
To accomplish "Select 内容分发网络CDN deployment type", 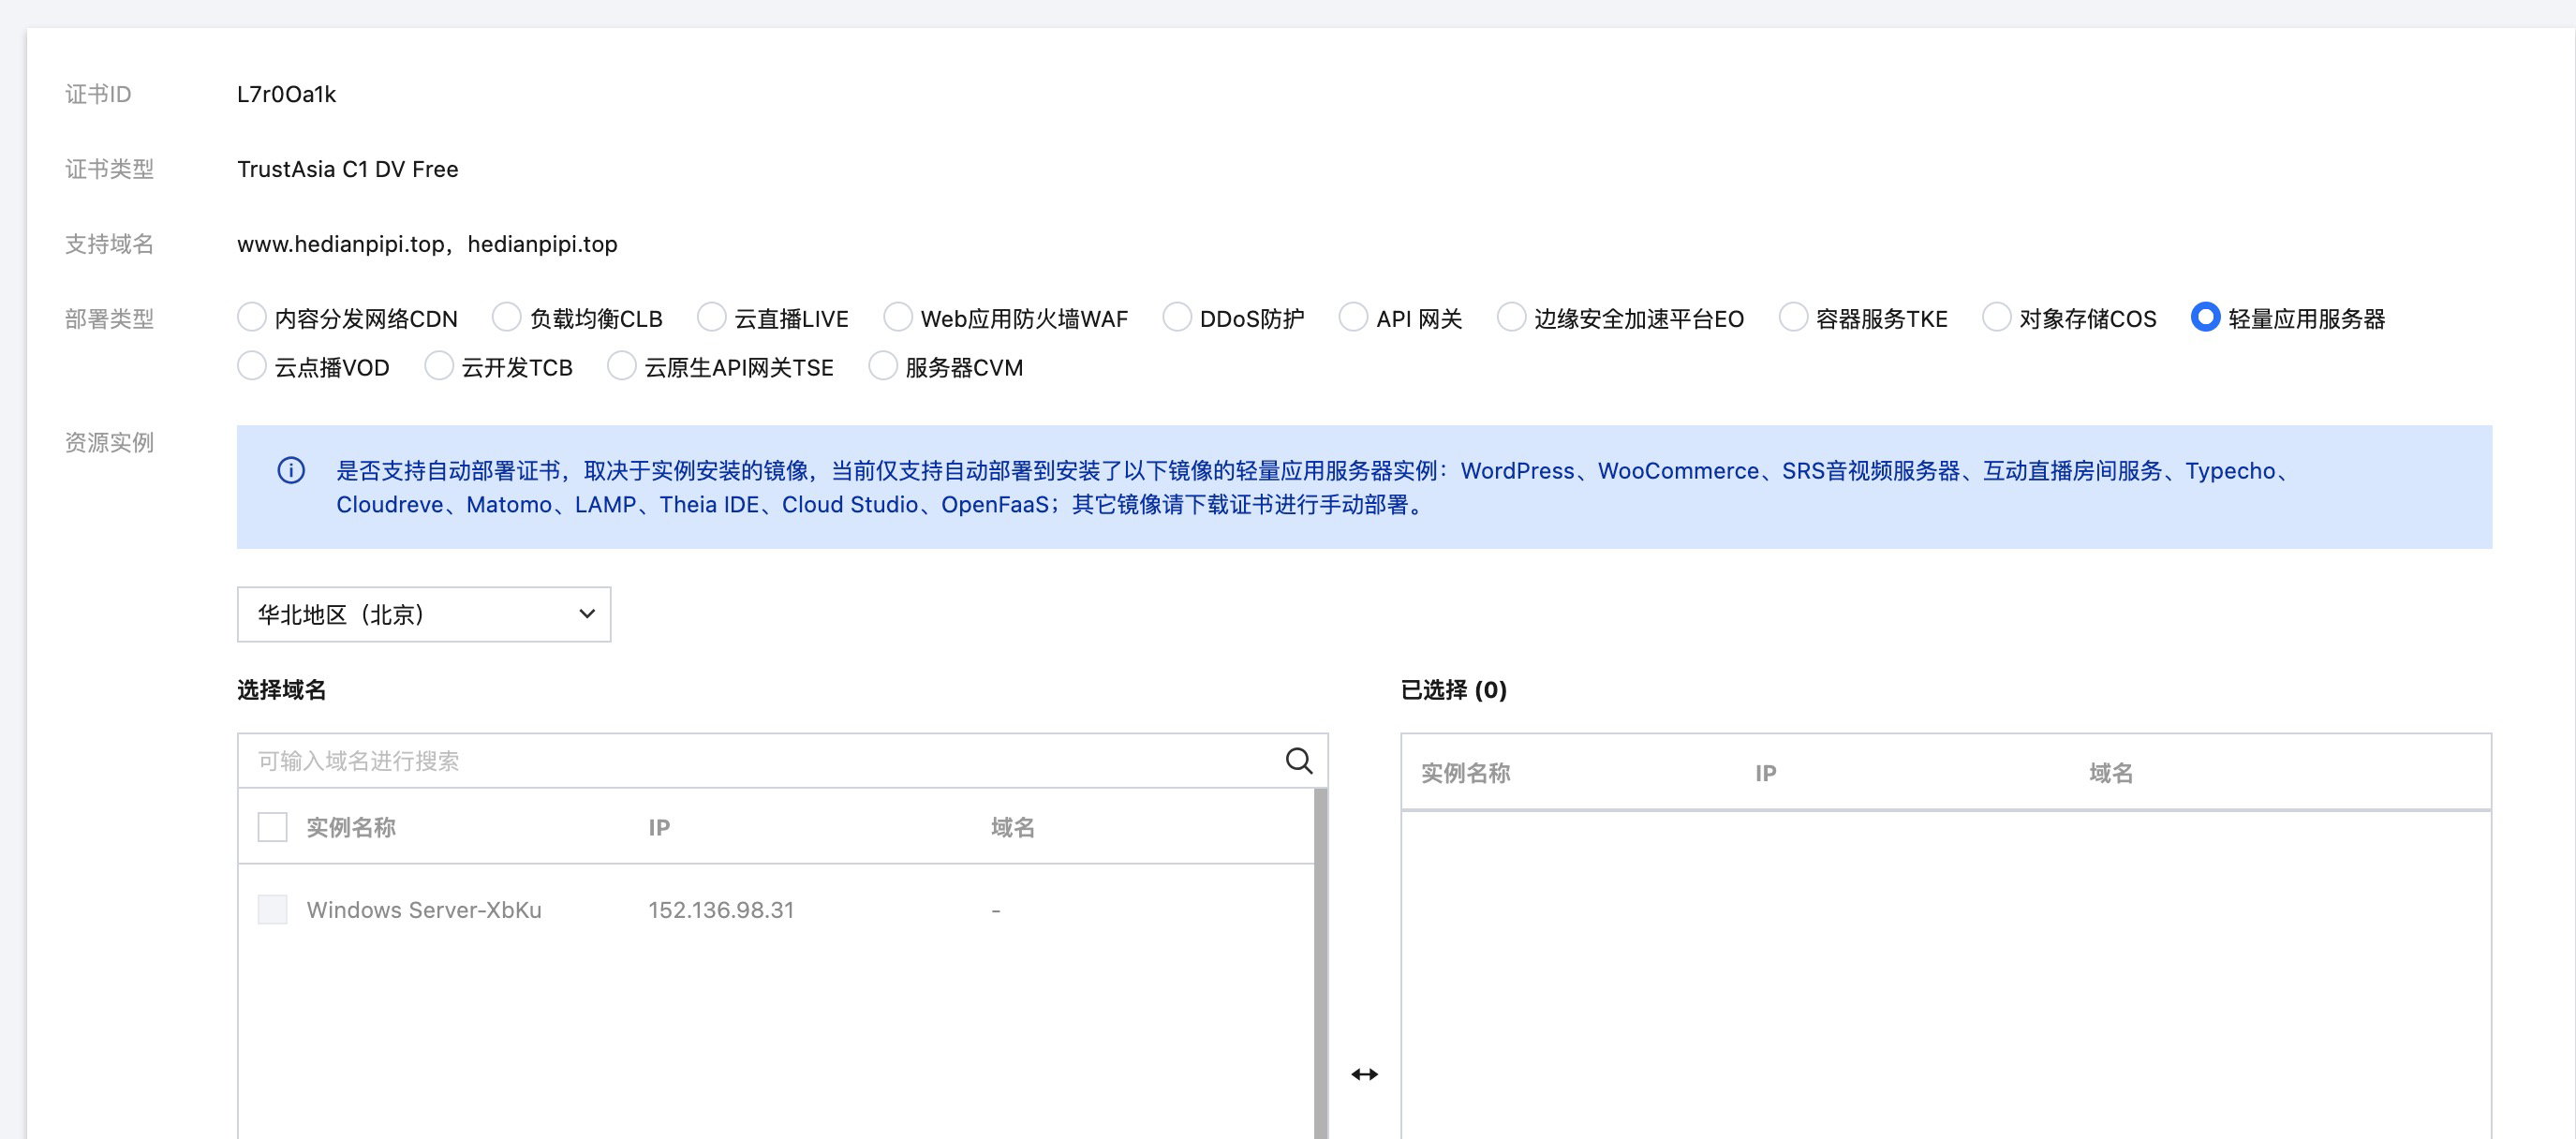I will pos(252,318).
